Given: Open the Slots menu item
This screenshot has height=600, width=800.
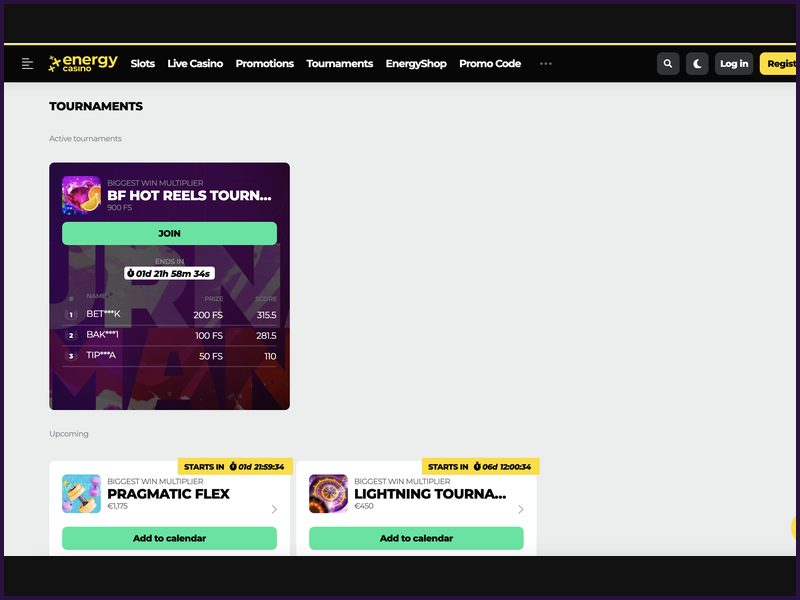Looking at the screenshot, I should click(143, 64).
